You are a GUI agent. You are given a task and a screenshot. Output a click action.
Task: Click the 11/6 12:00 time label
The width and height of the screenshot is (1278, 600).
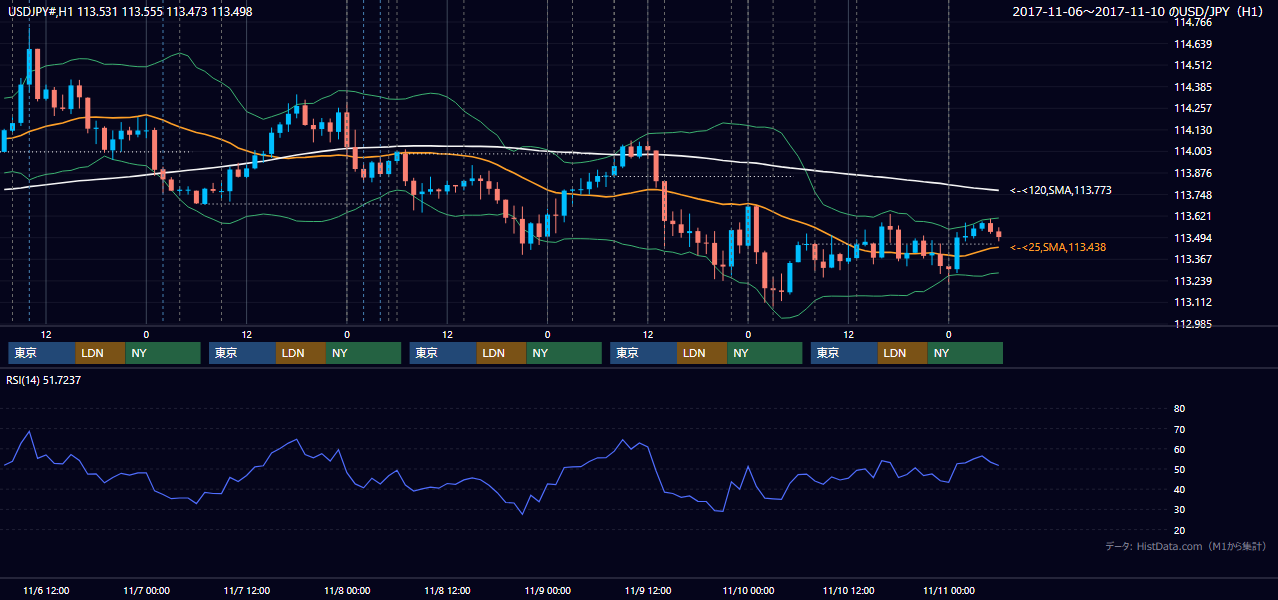(x=46, y=590)
